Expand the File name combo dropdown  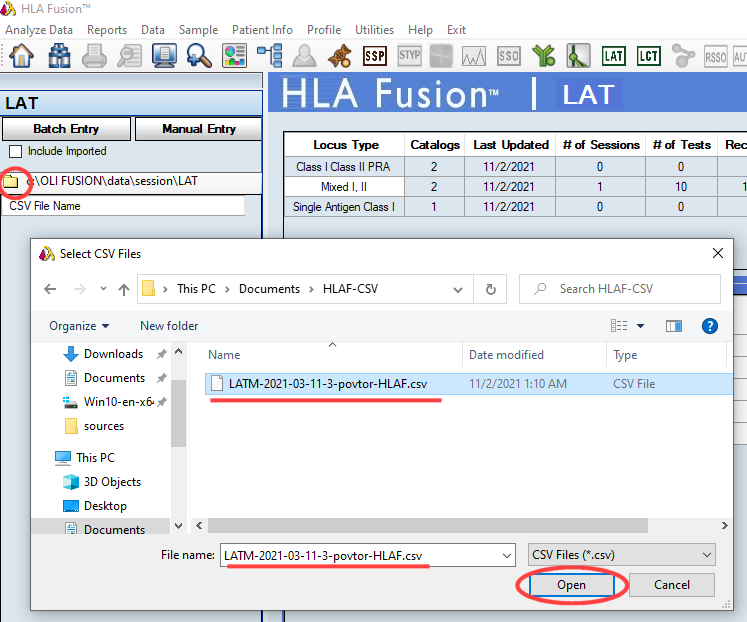point(507,555)
